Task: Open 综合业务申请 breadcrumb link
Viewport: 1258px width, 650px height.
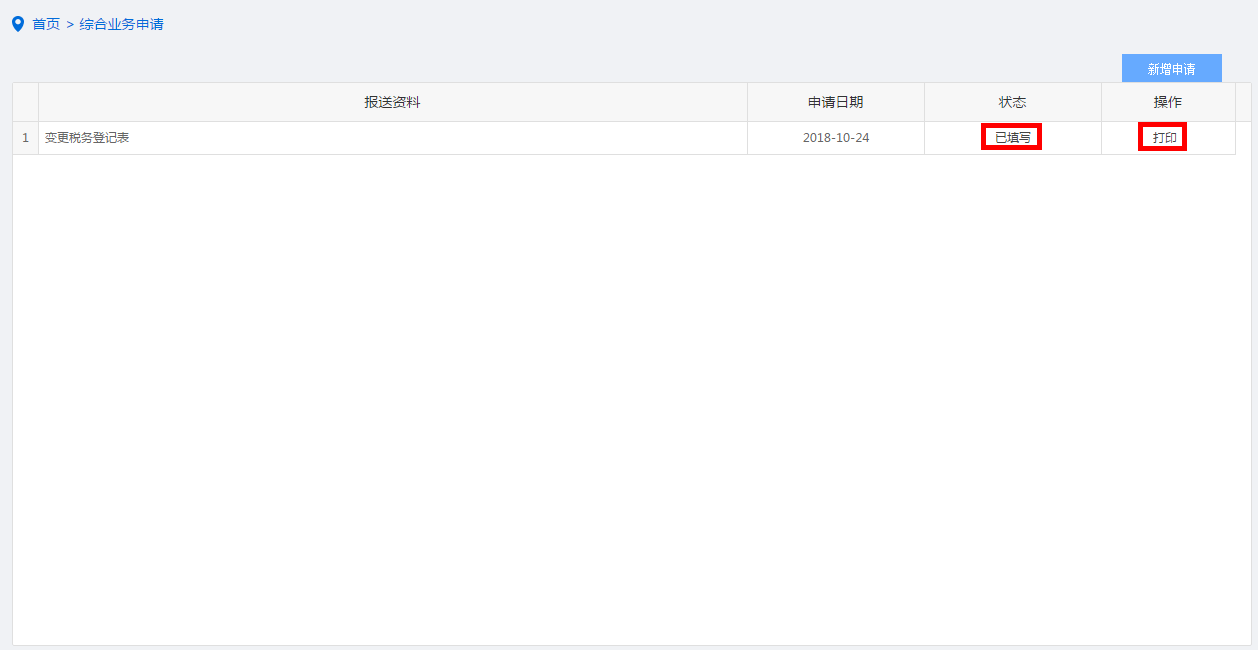Action: [x=121, y=24]
